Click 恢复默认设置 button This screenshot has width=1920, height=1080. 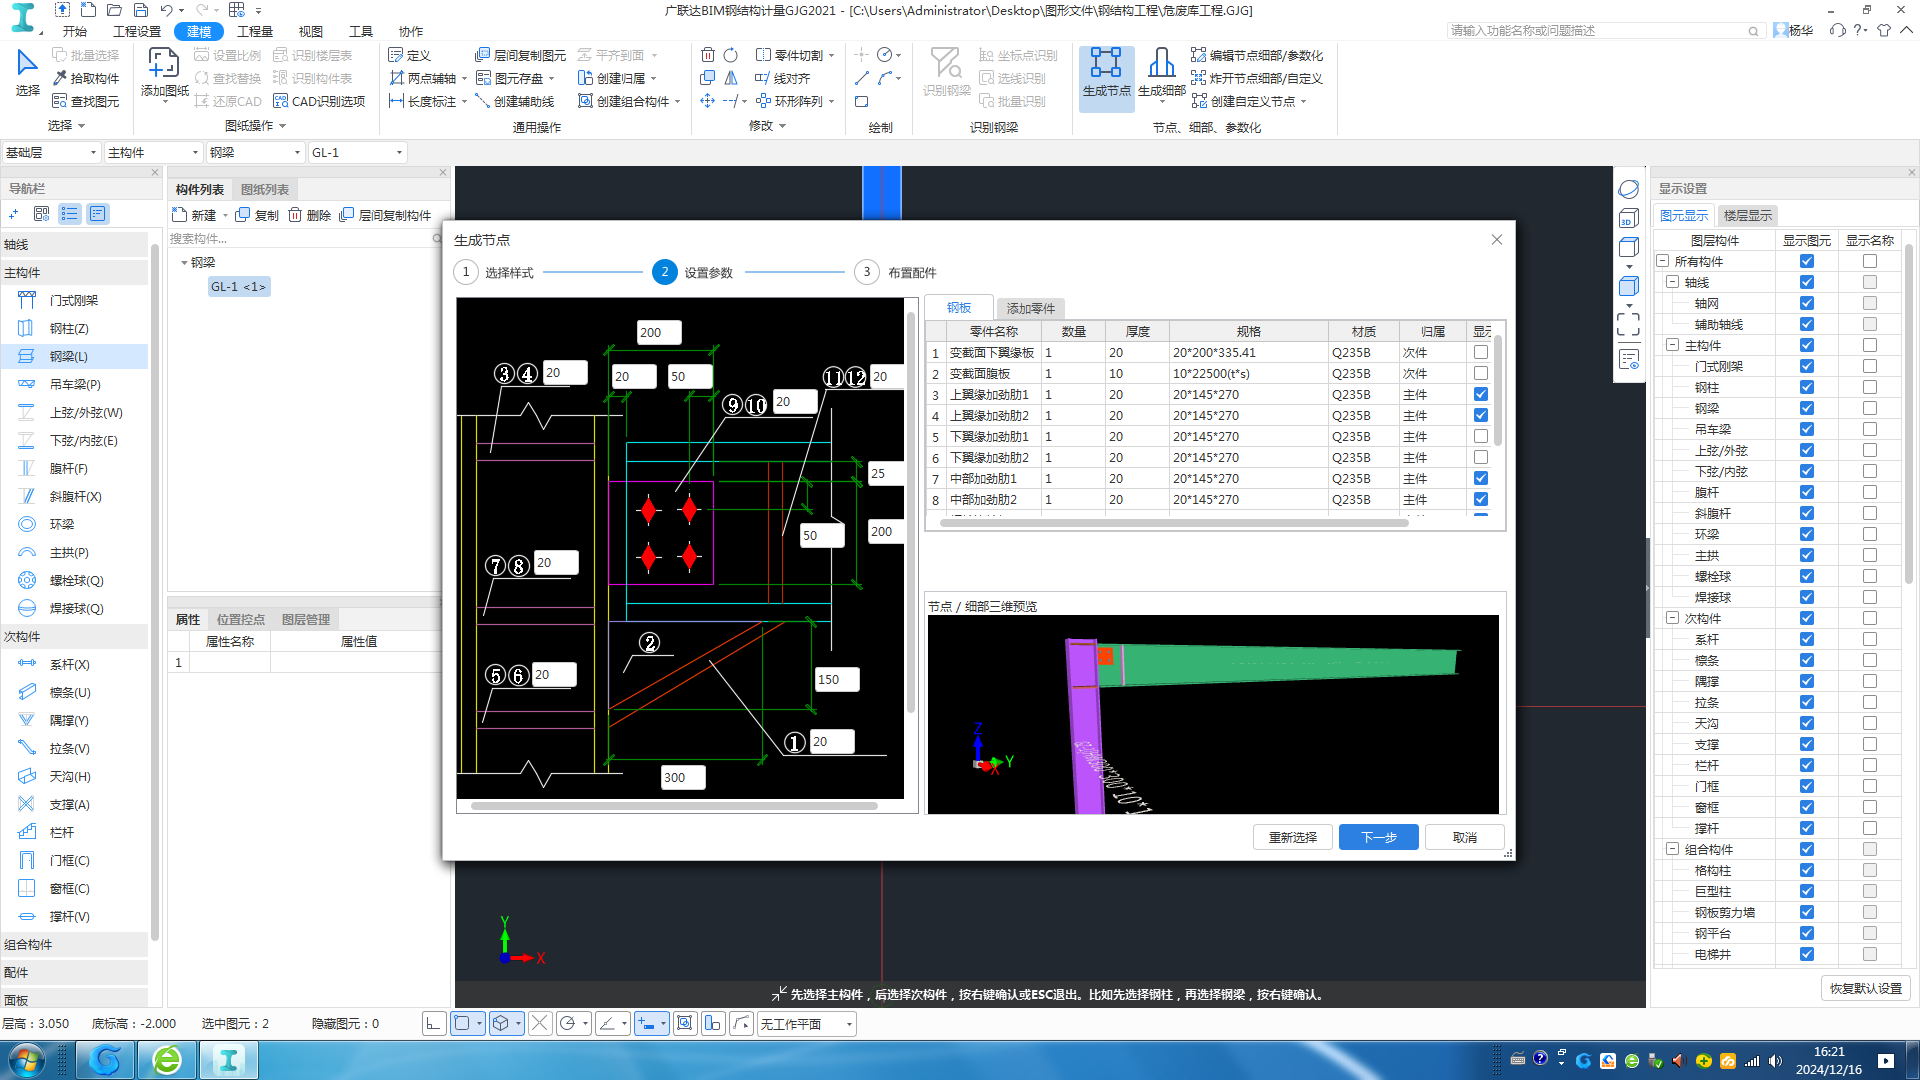click(1866, 988)
